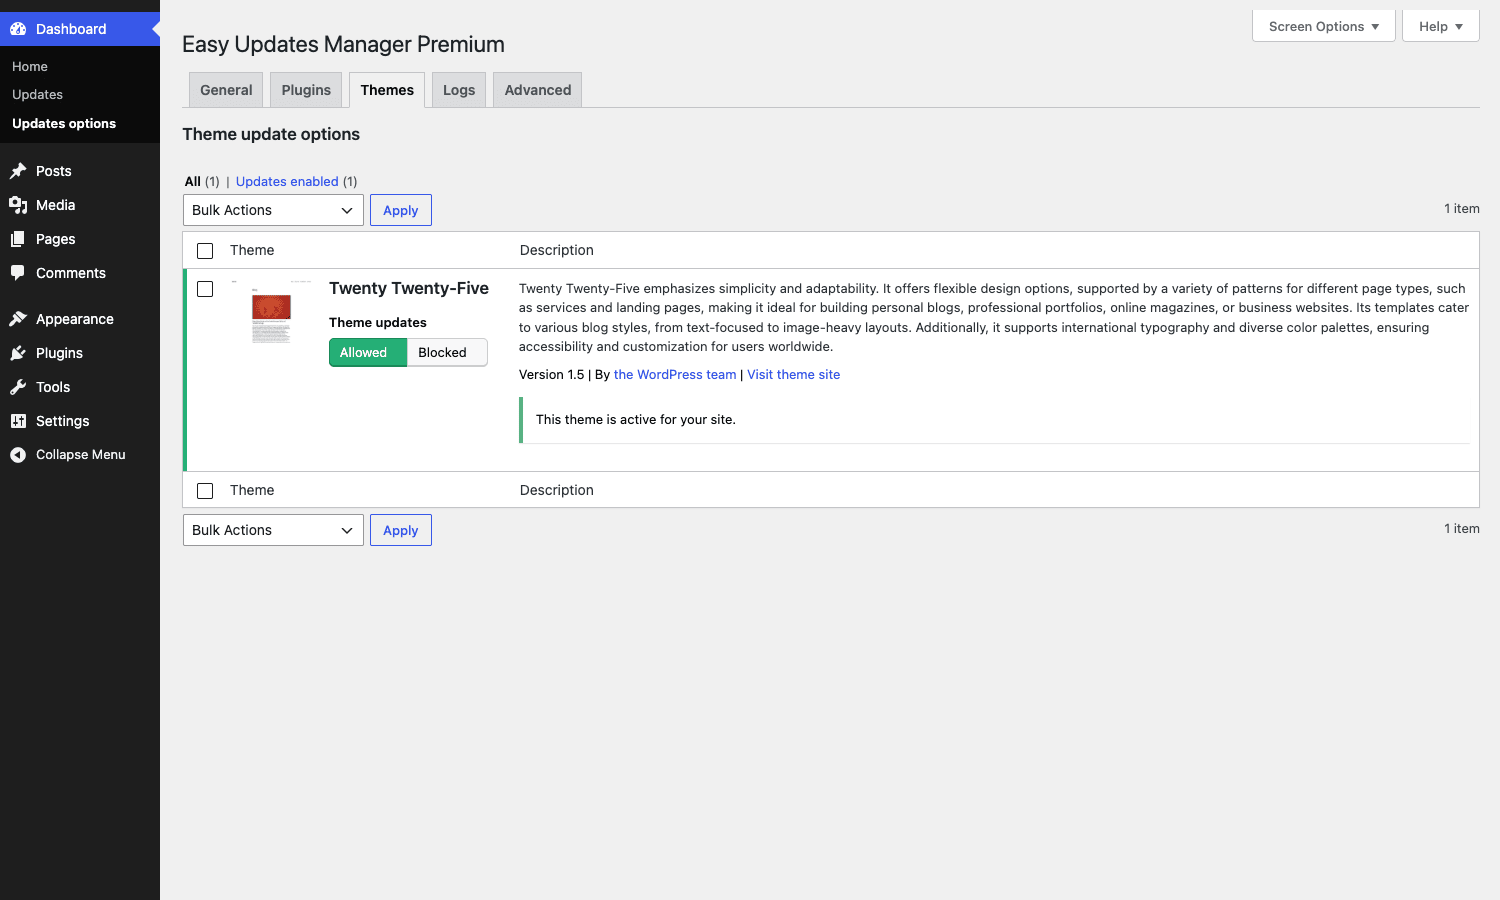This screenshot has width=1500, height=900.
Task: Show all themes with the All filter
Action: [x=193, y=181]
